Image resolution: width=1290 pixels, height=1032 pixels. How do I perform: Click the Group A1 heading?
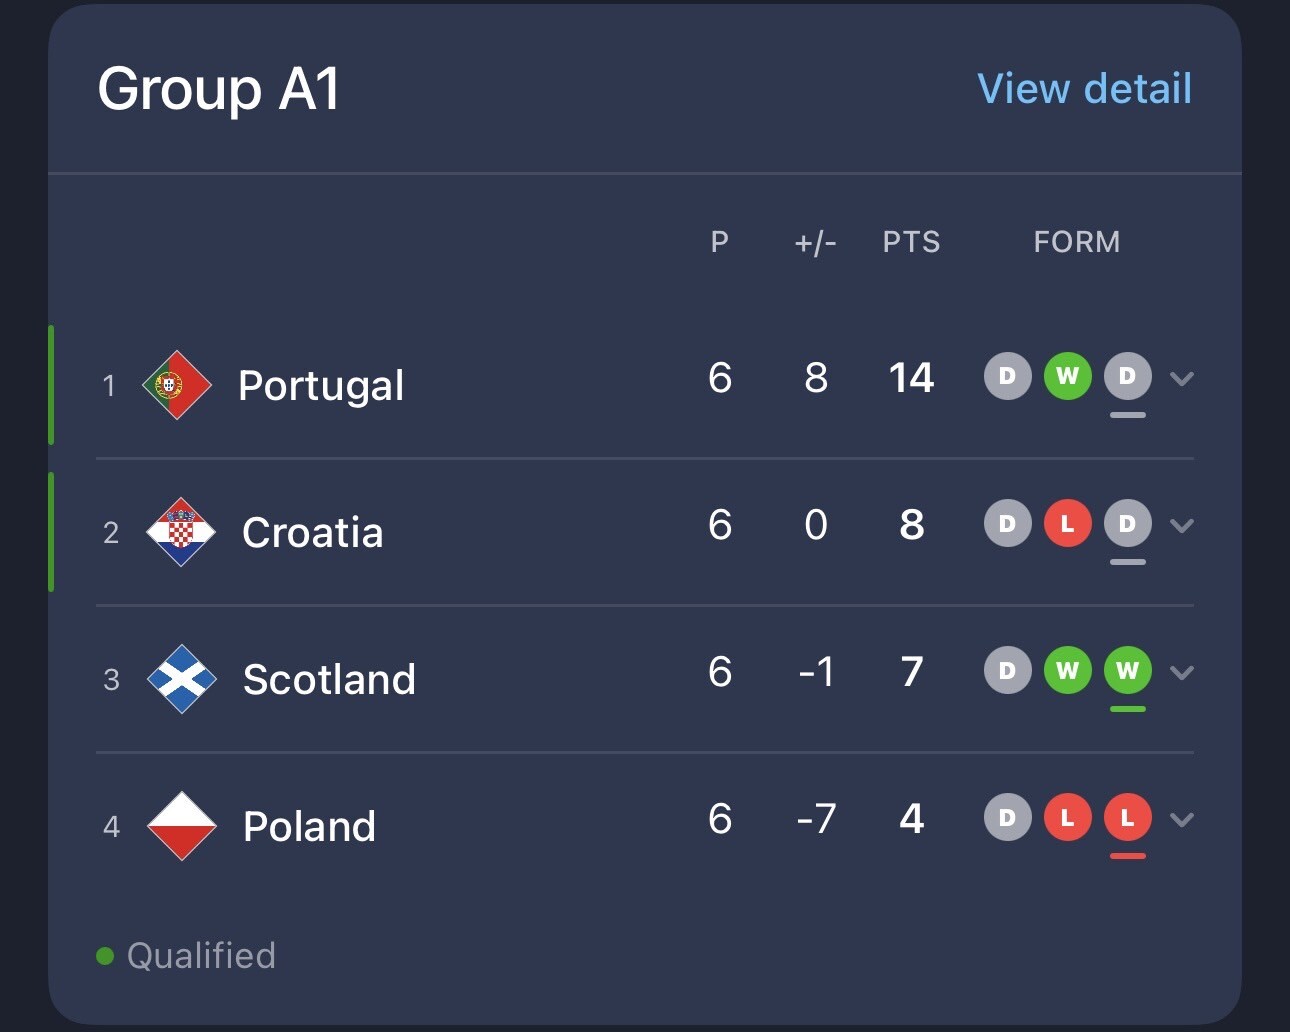[x=219, y=89]
